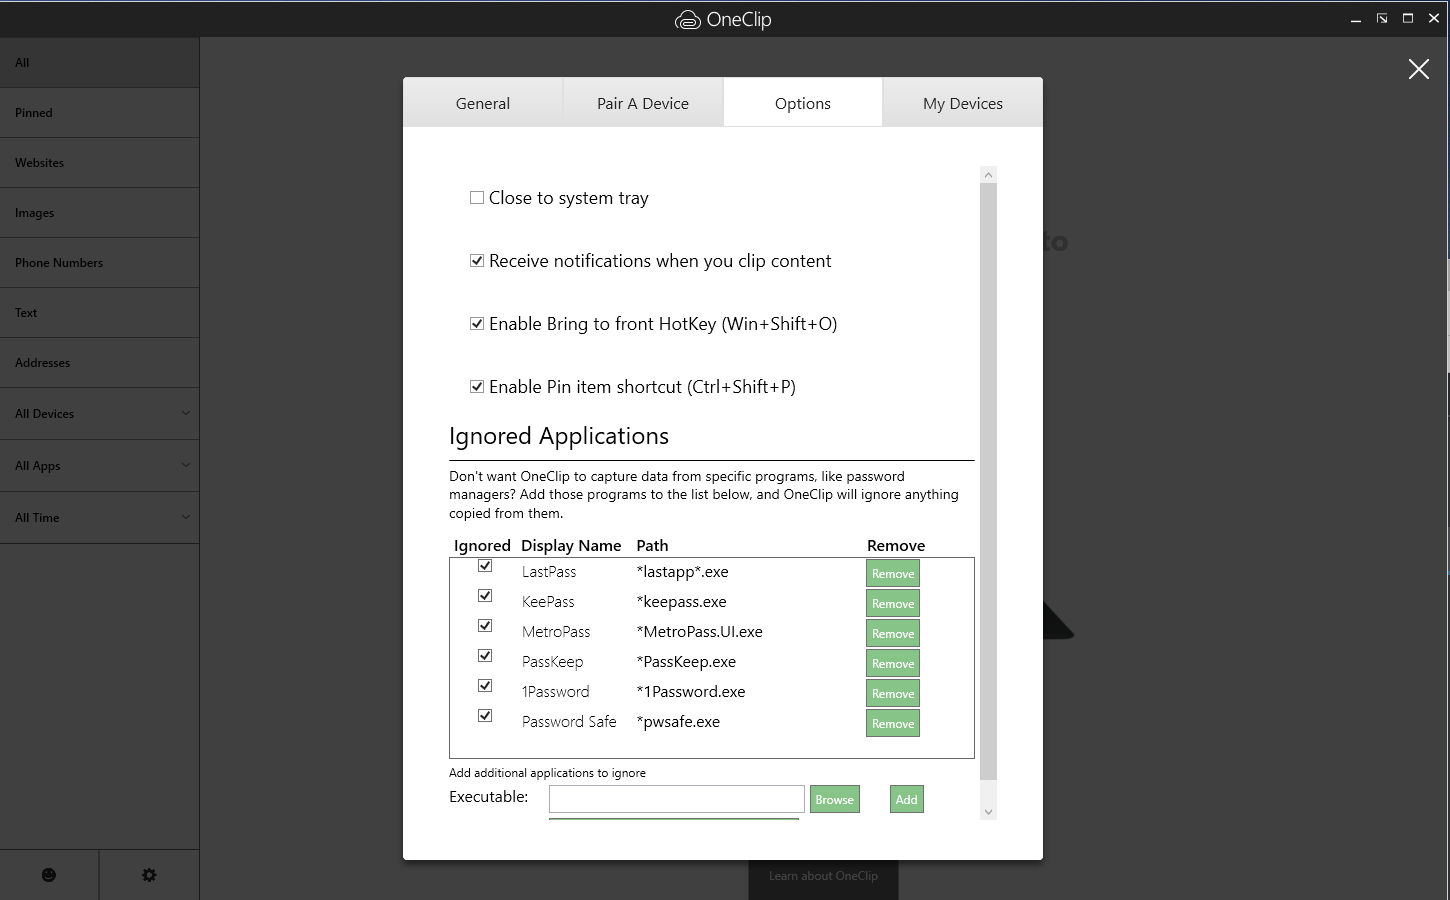The width and height of the screenshot is (1450, 900).
Task: Toggle Close to system tray checkbox
Action: tap(477, 198)
